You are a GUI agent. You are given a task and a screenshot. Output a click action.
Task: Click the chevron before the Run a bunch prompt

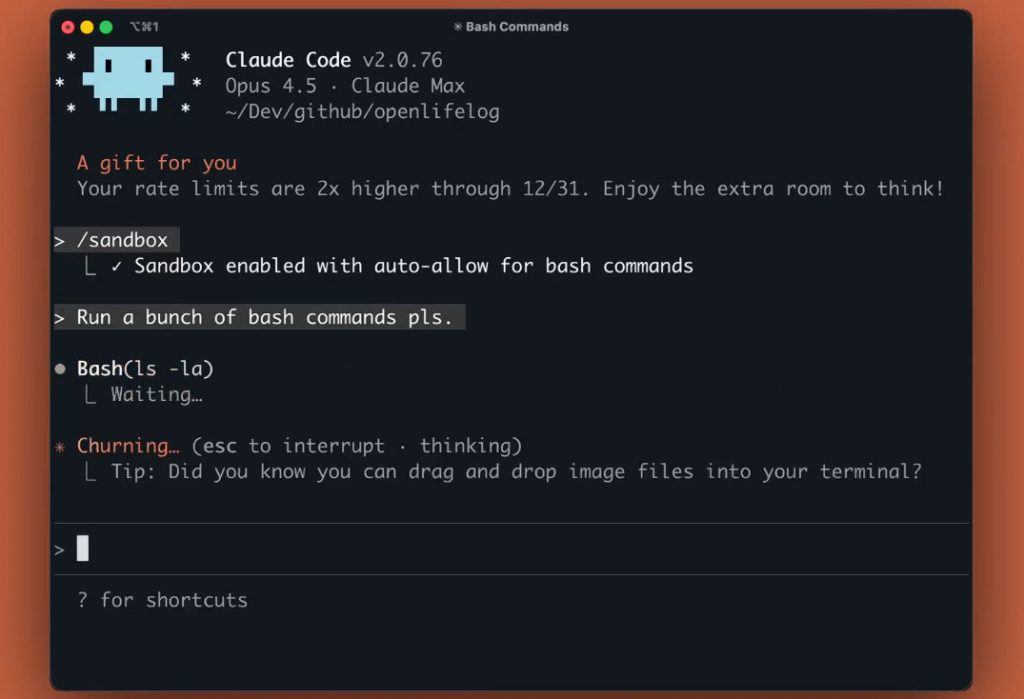pyautogui.click(x=60, y=318)
